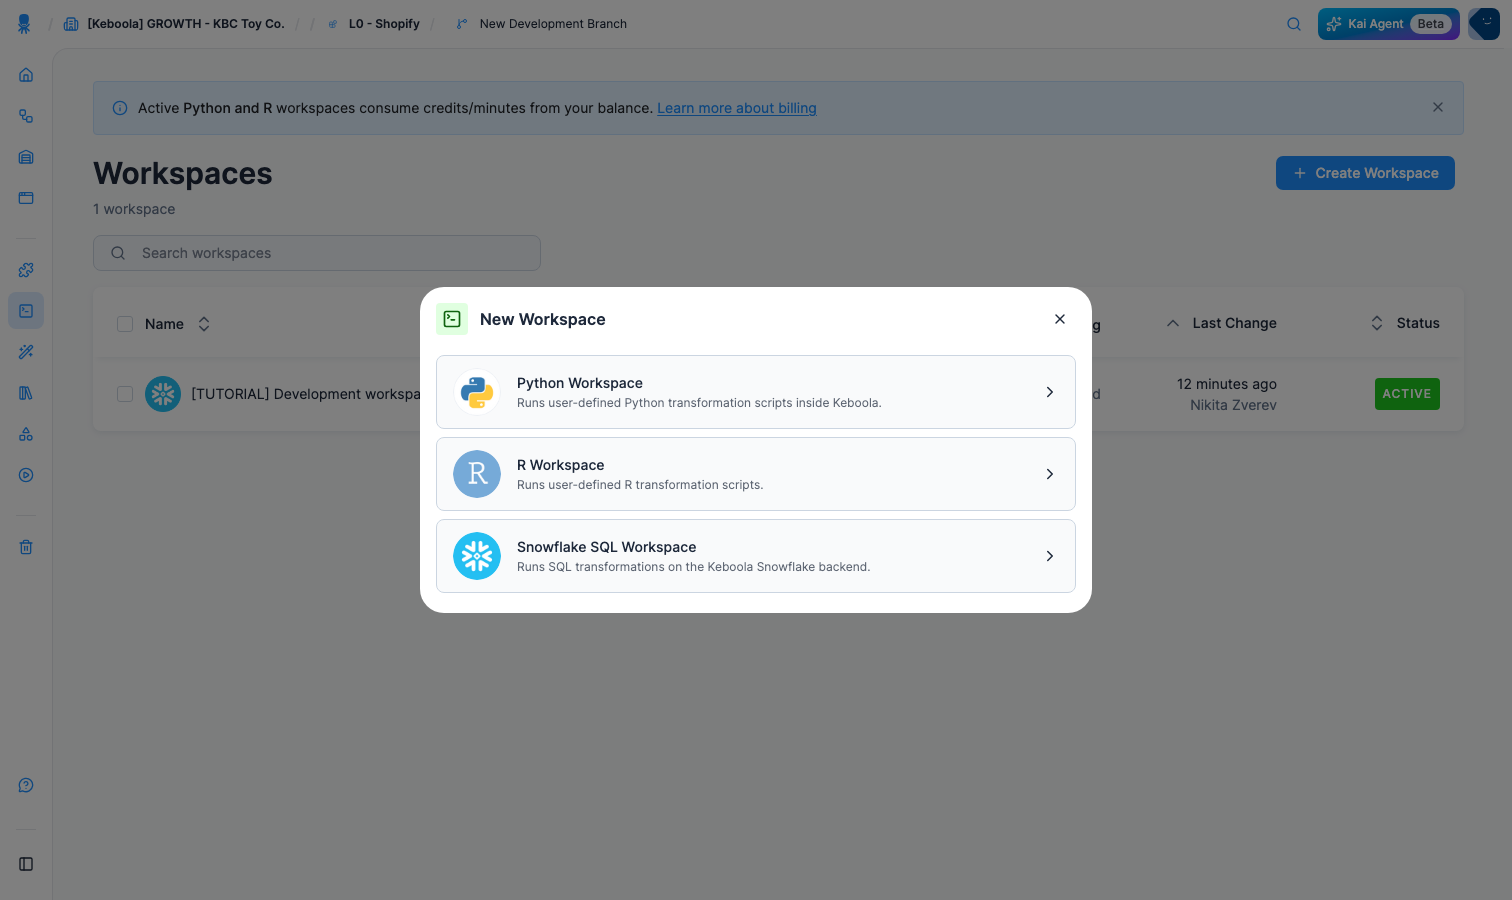Click the shapes icon in the sidebar

pyautogui.click(x=26, y=434)
